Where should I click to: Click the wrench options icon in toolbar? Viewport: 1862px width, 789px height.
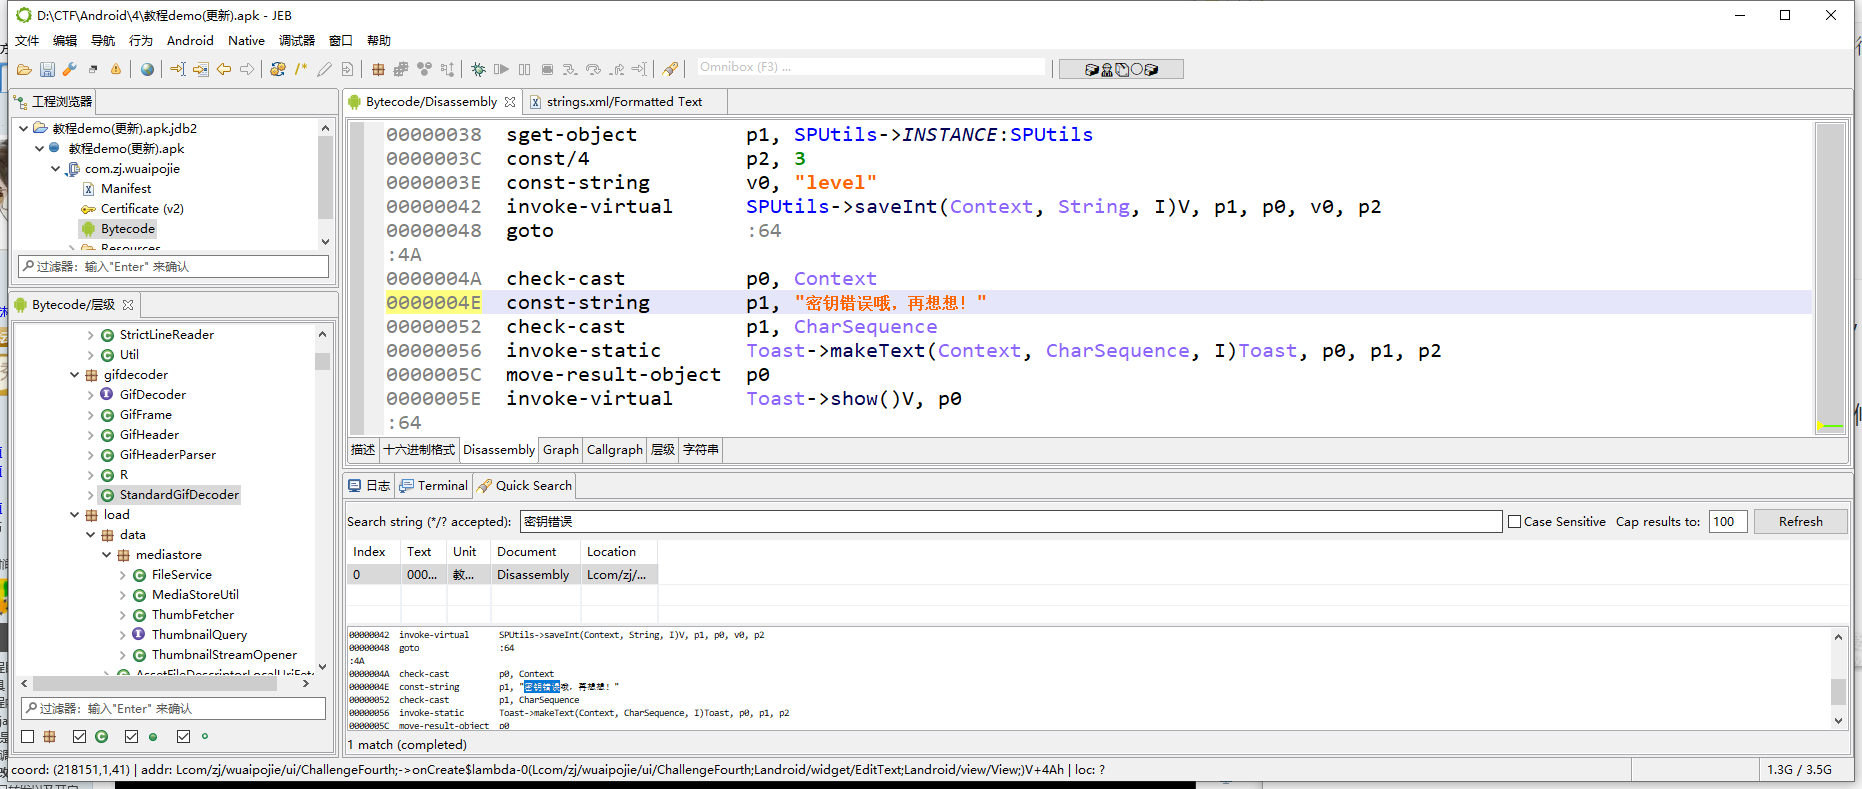tap(70, 69)
